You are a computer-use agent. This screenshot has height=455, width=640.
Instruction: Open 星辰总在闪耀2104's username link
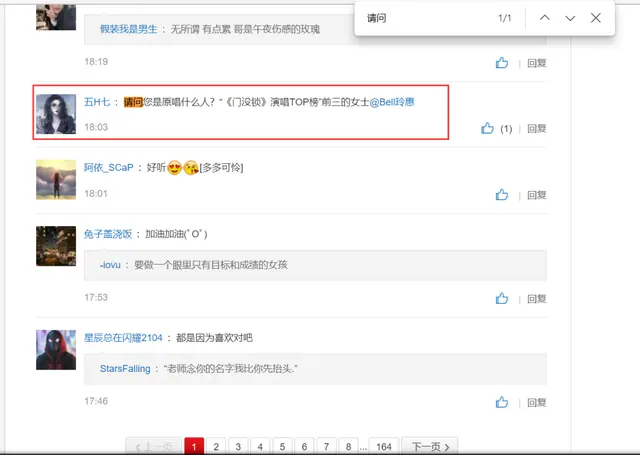[x=123, y=338]
